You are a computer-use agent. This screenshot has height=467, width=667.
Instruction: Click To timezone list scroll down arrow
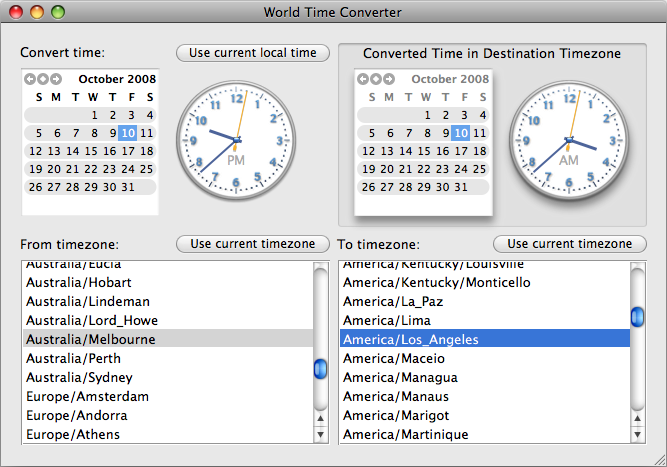(637, 435)
